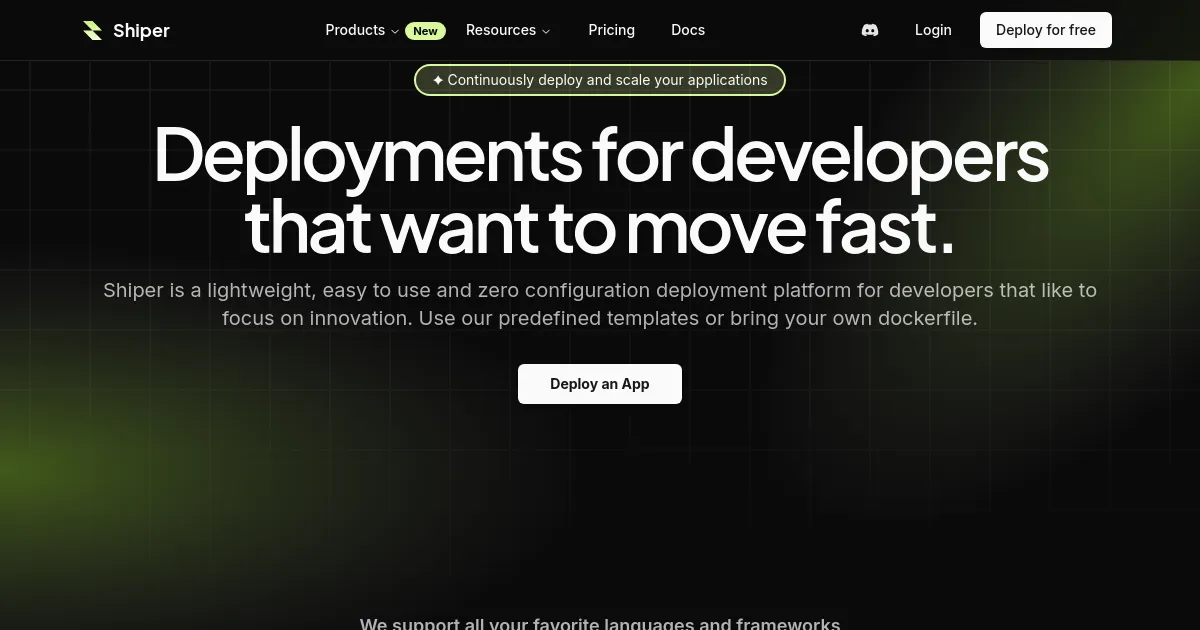
Task: Expand the Resources dropdown chevron
Action: 546,31
